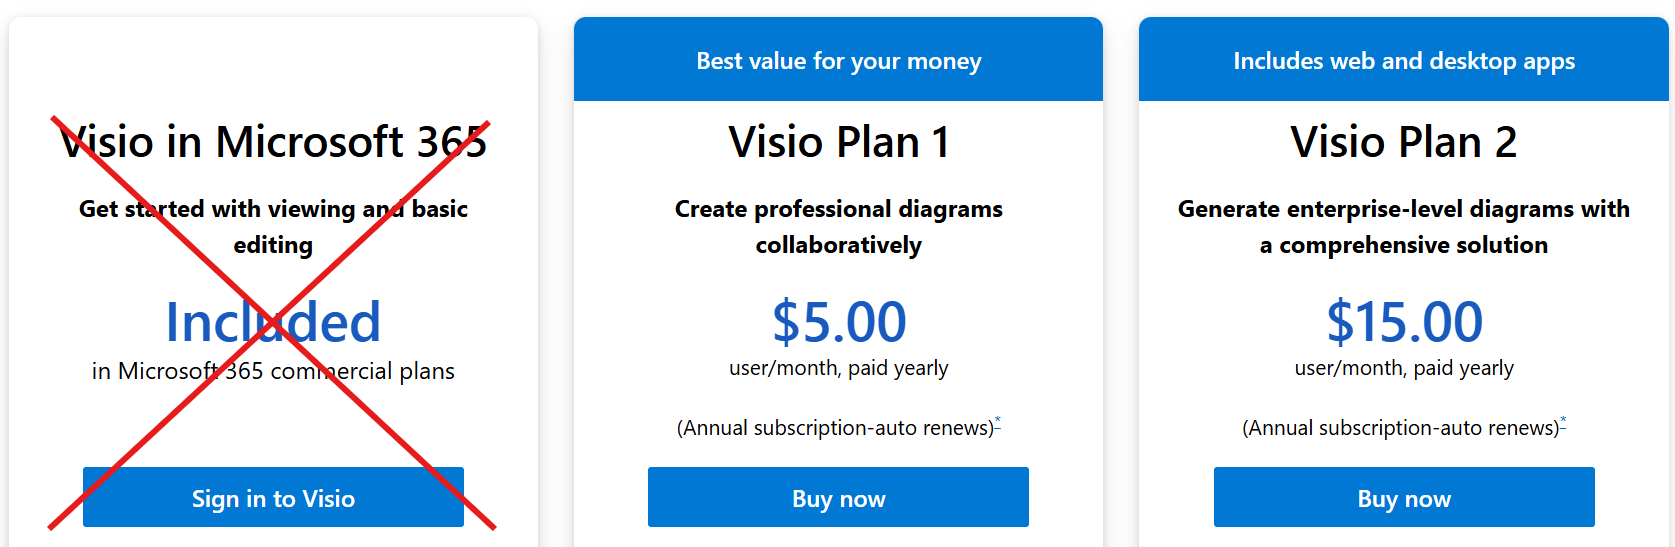
Task: Click the Get started with viewing description
Action: pyautogui.click(x=273, y=227)
